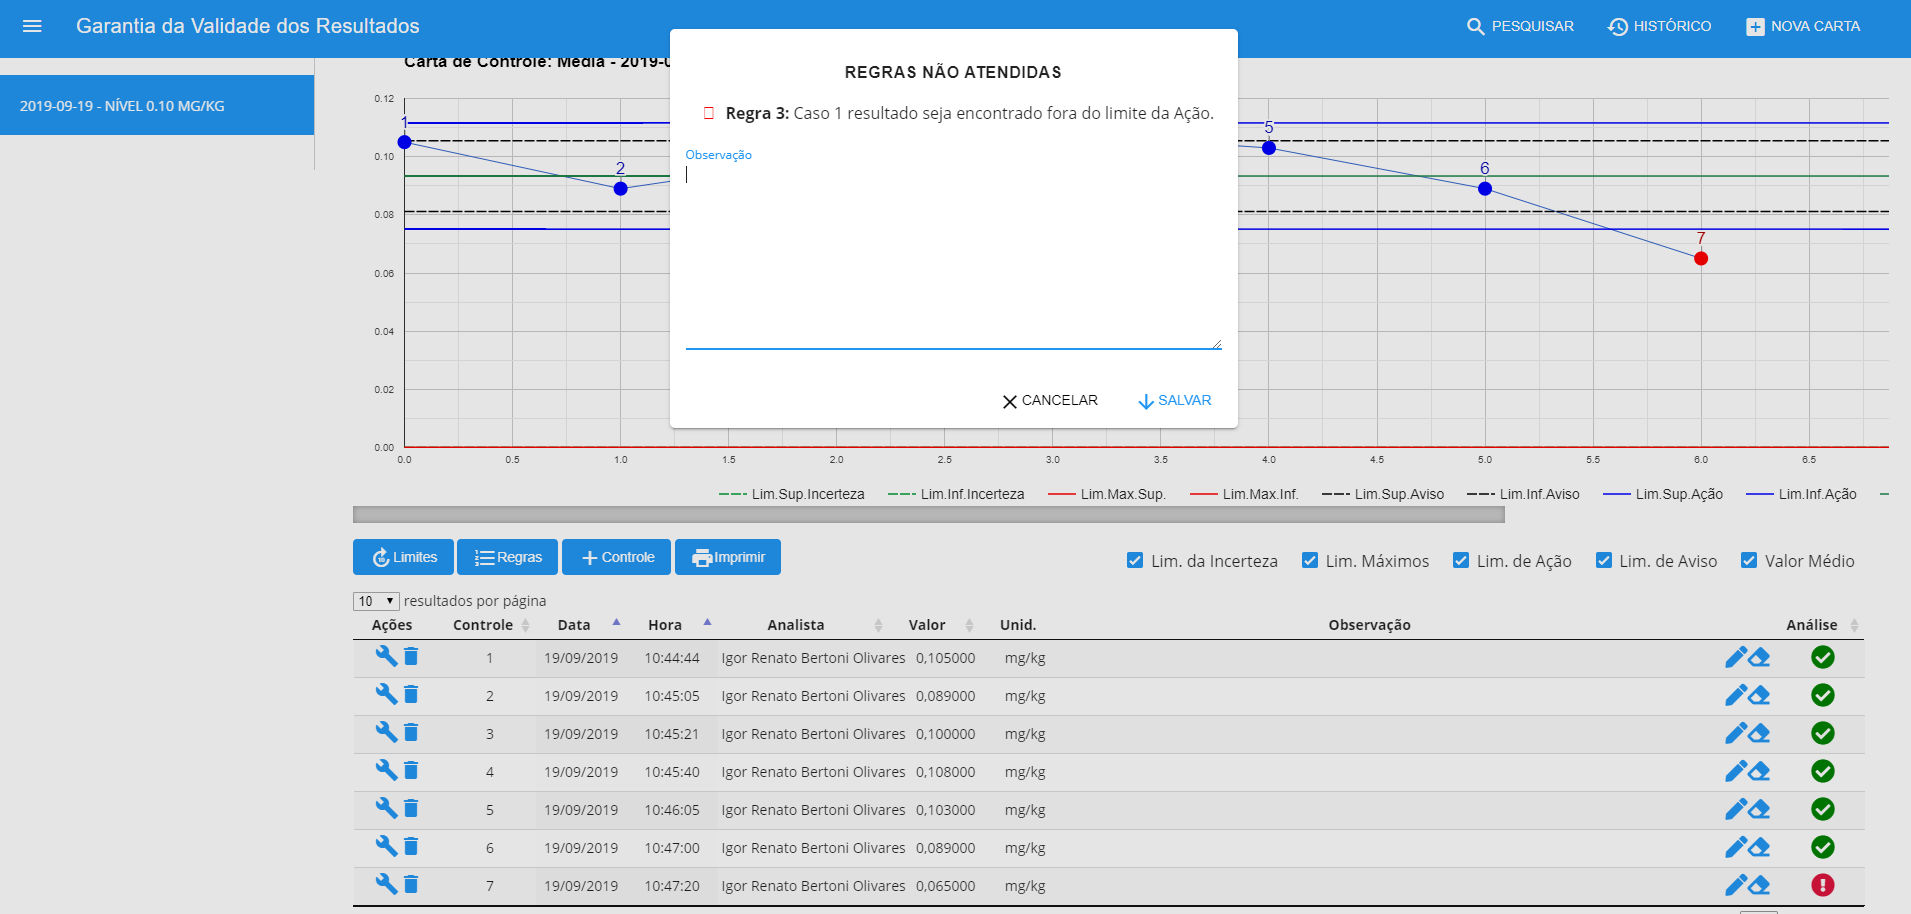Uncheck the Lim. da Incerteza checkbox
This screenshot has width=1911, height=914.
1135,561
